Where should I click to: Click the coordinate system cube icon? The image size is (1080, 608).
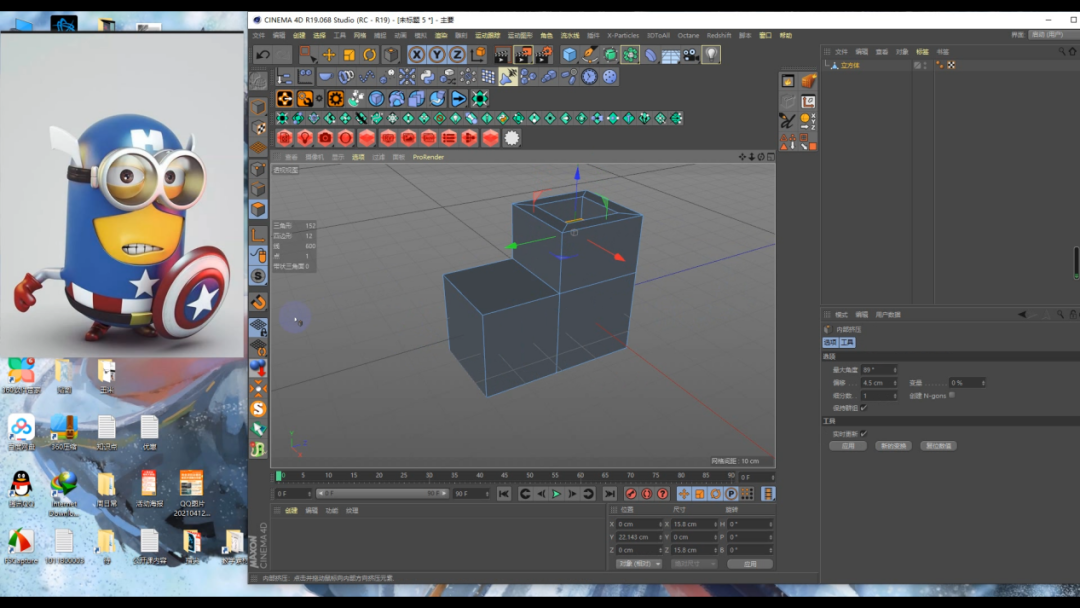click(477, 54)
